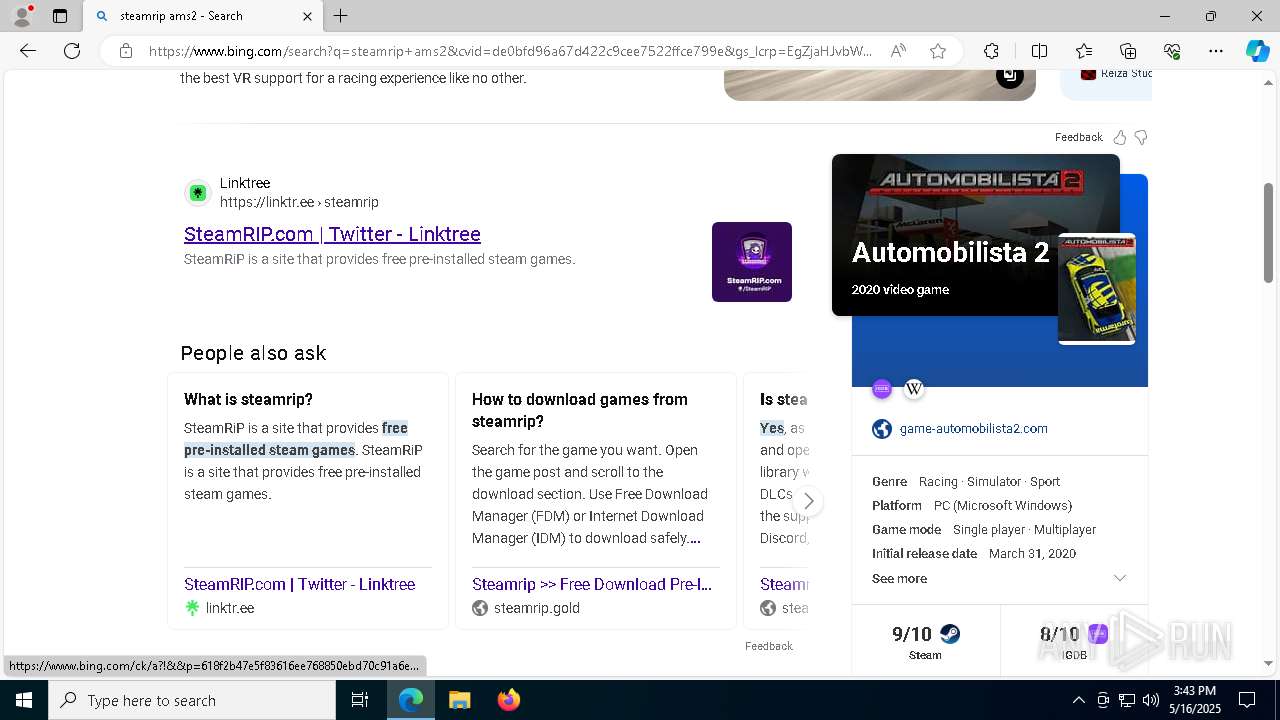Click the address bar URL field
Image resolution: width=1280 pixels, height=720 pixels.
(510, 51)
